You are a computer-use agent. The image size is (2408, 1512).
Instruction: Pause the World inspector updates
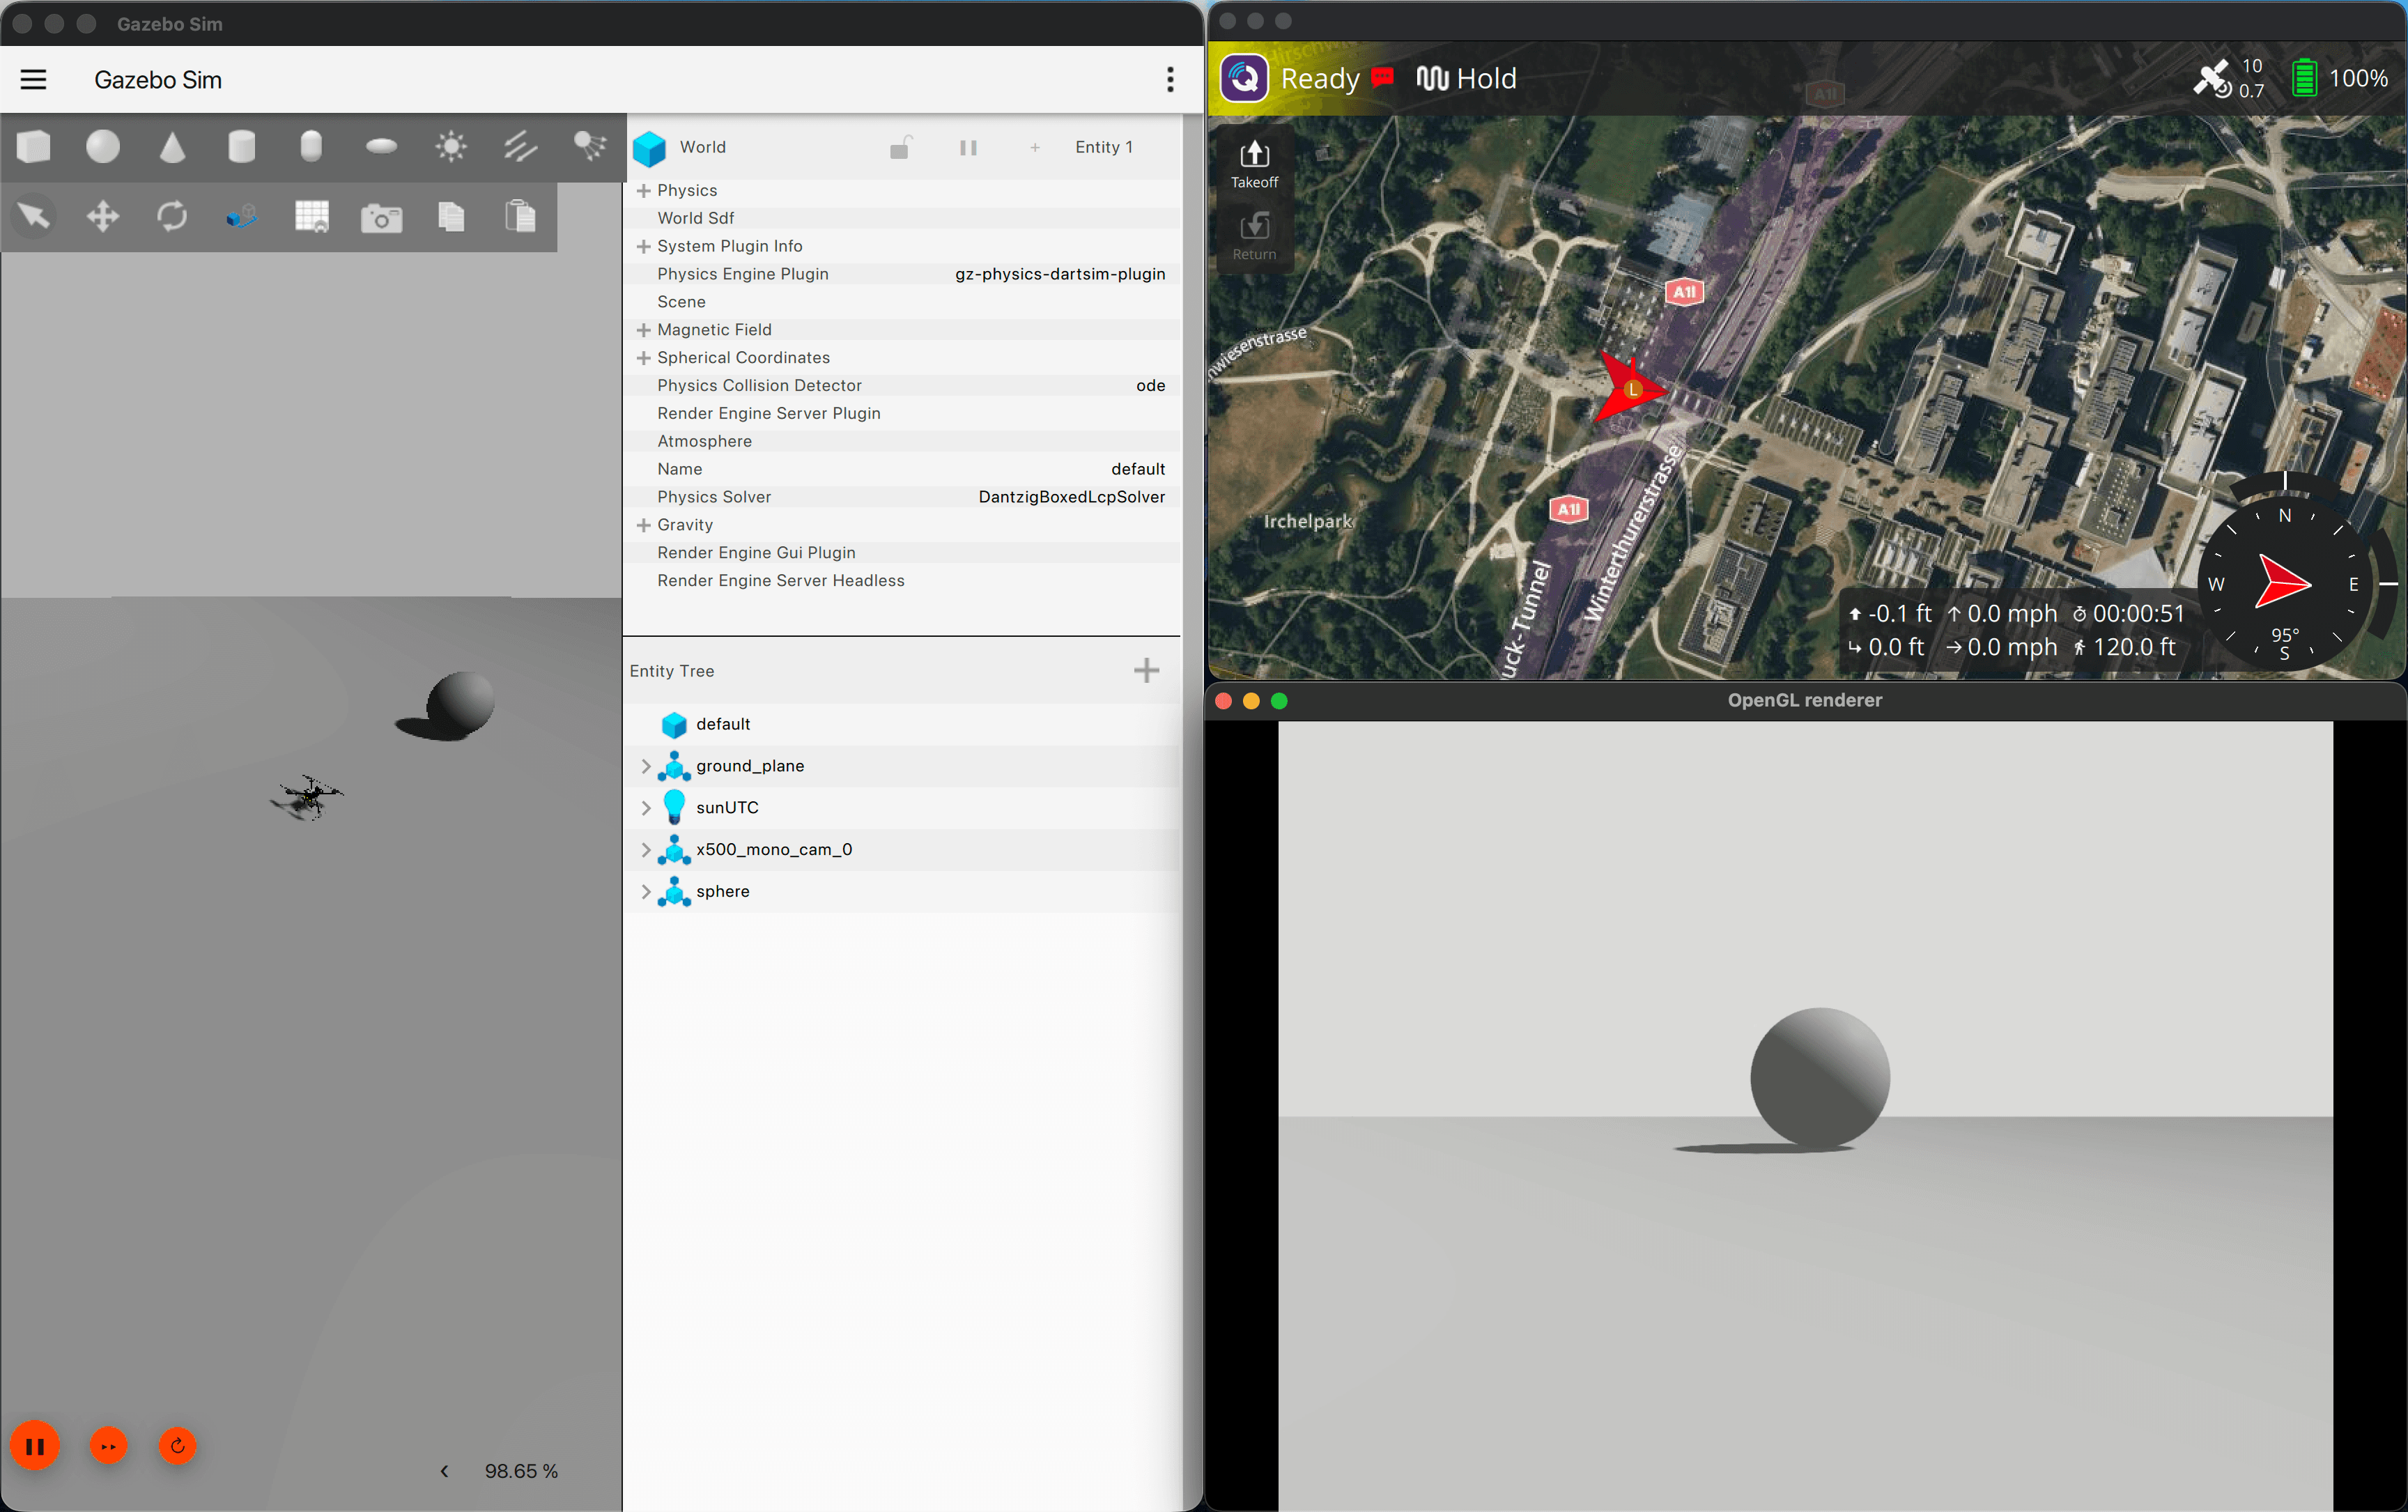[x=967, y=148]
